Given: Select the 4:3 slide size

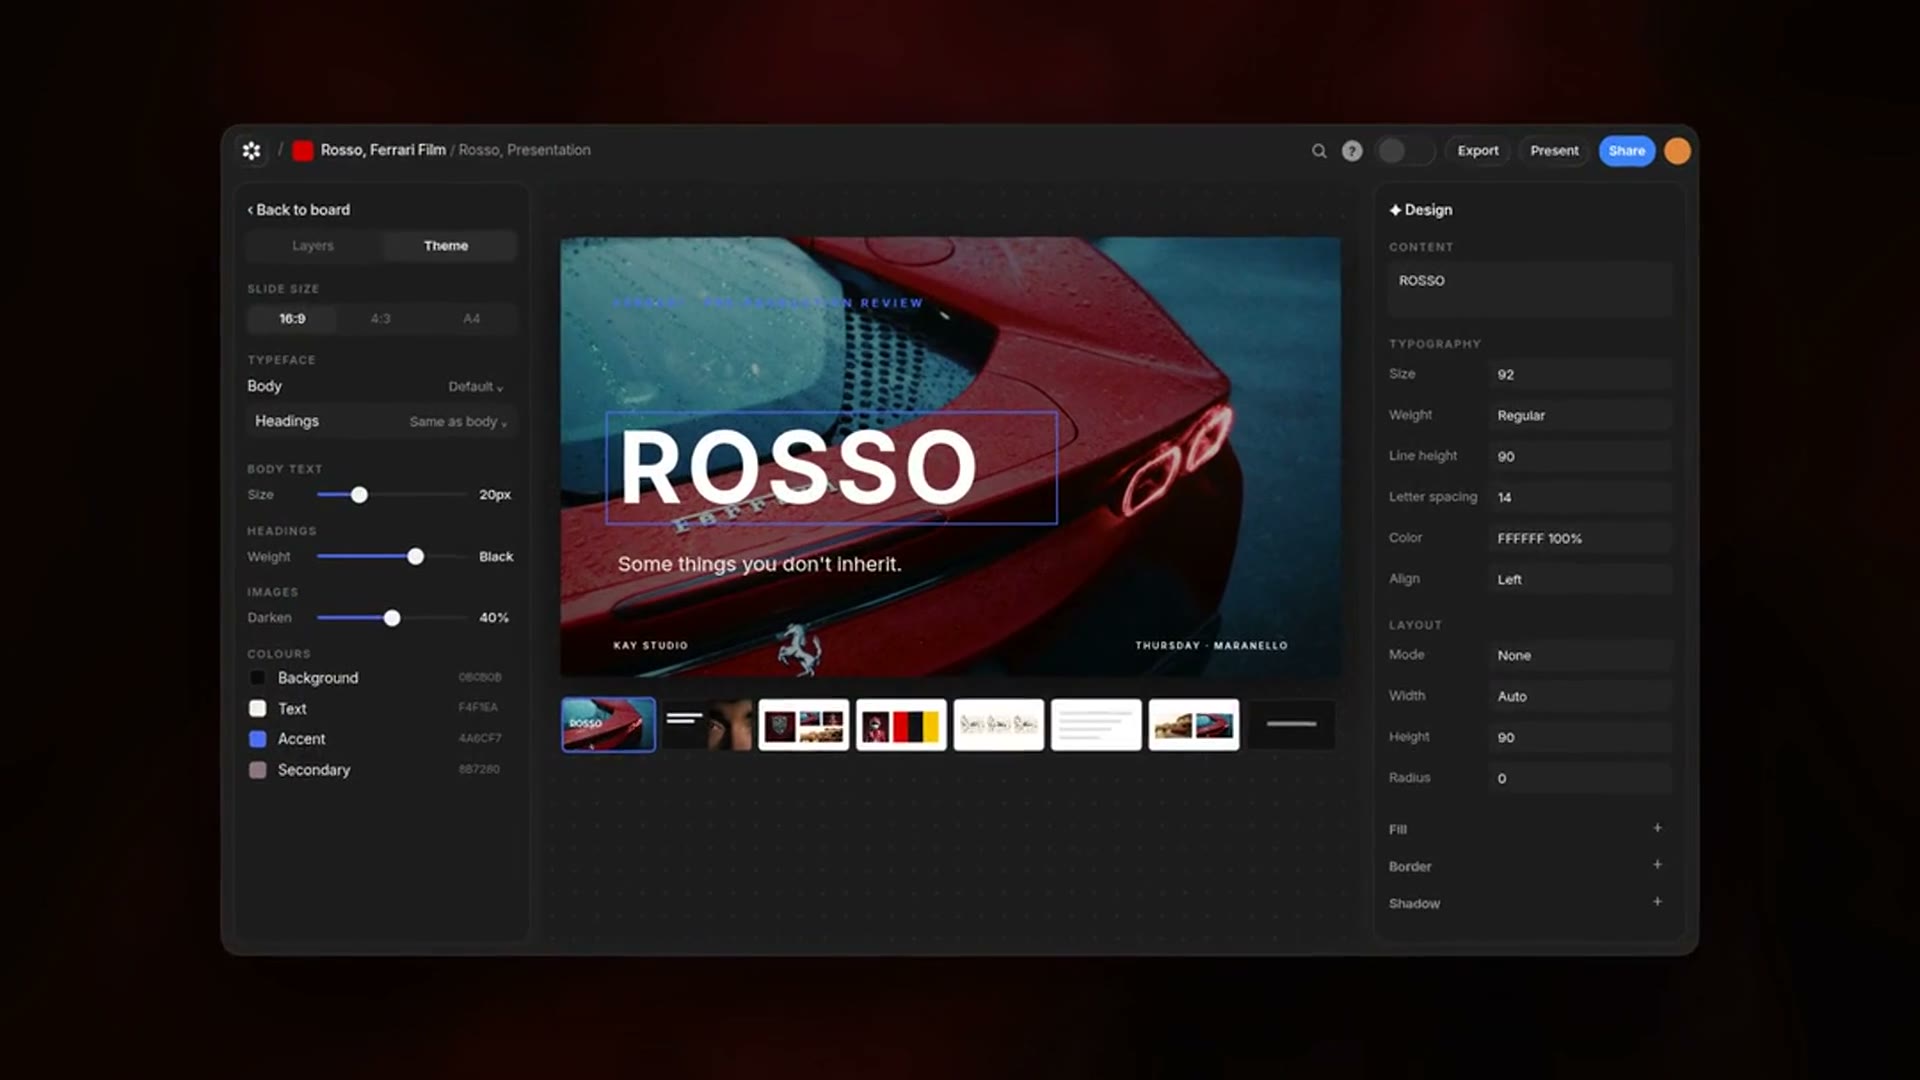Looking at the screenshot, I should (381, 319).
